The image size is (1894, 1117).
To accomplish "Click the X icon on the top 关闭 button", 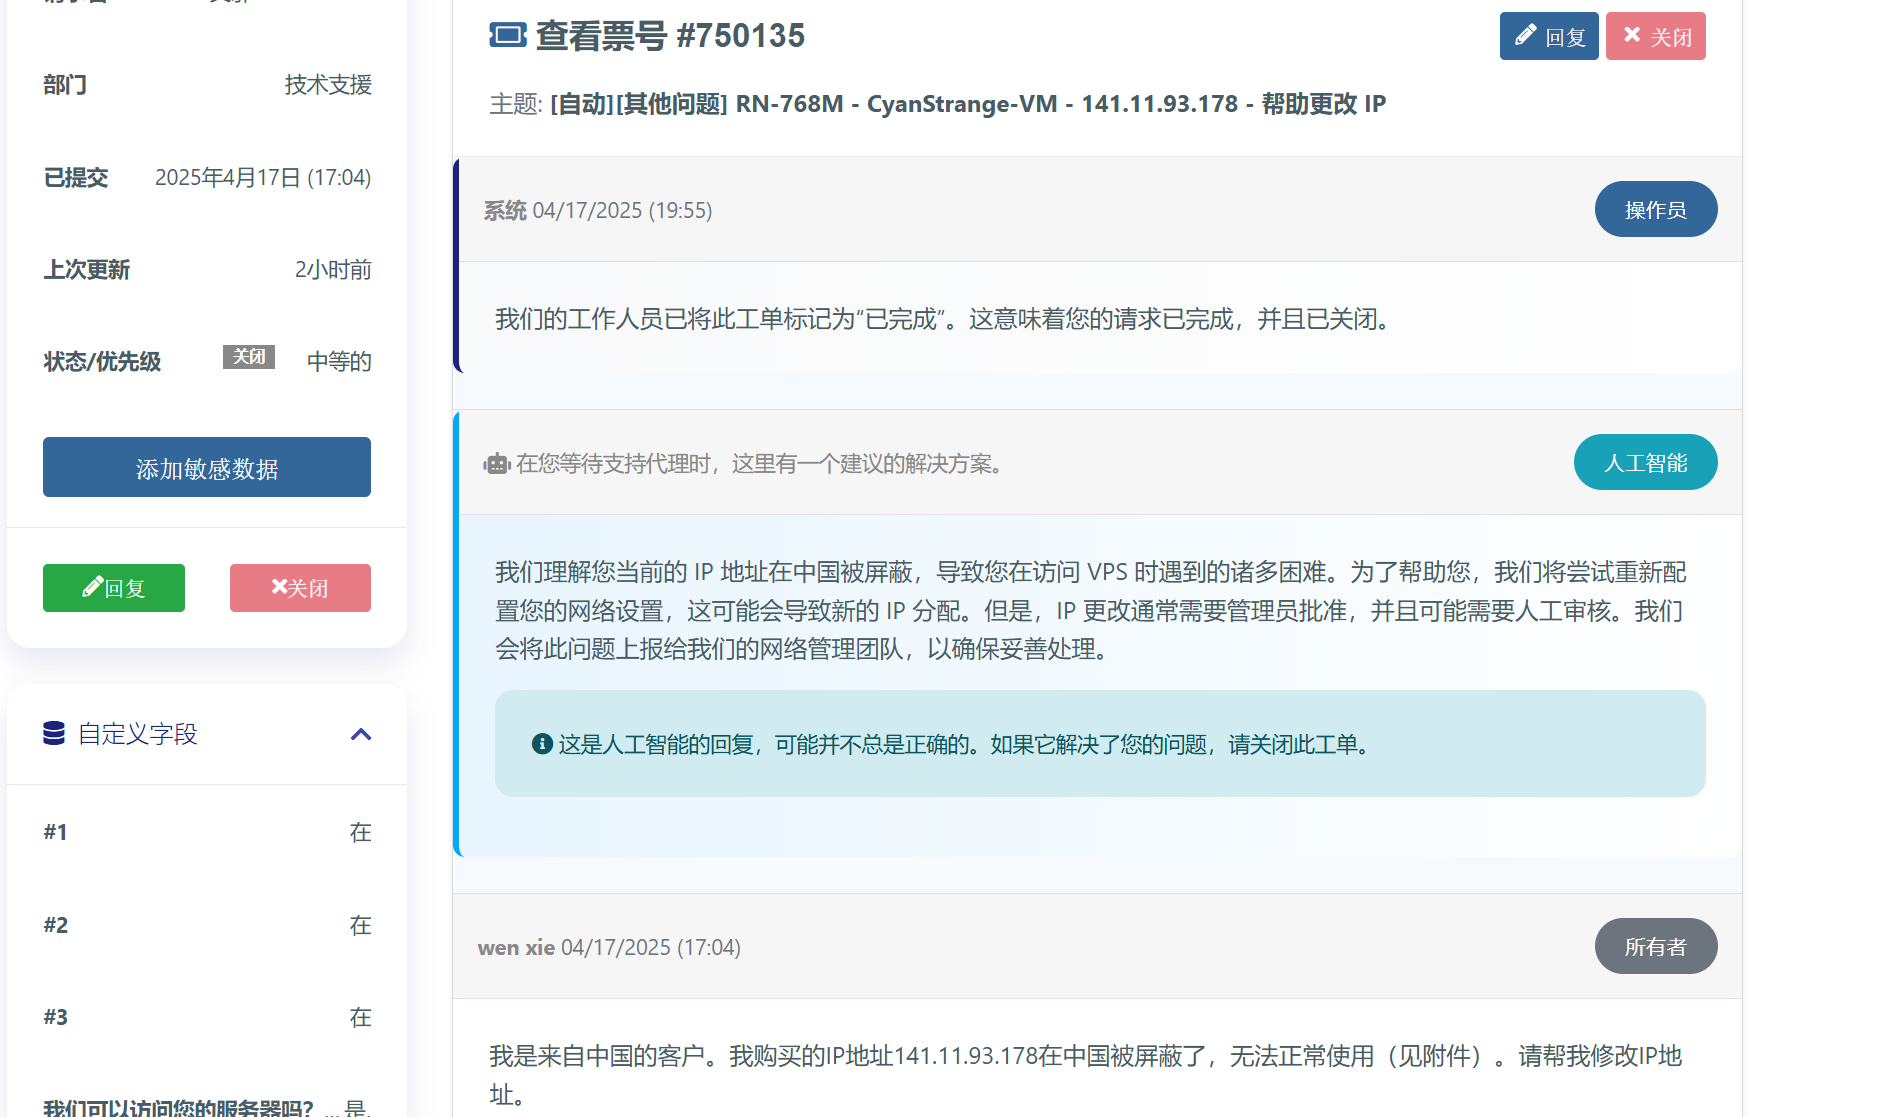I will coord(1632,35).
